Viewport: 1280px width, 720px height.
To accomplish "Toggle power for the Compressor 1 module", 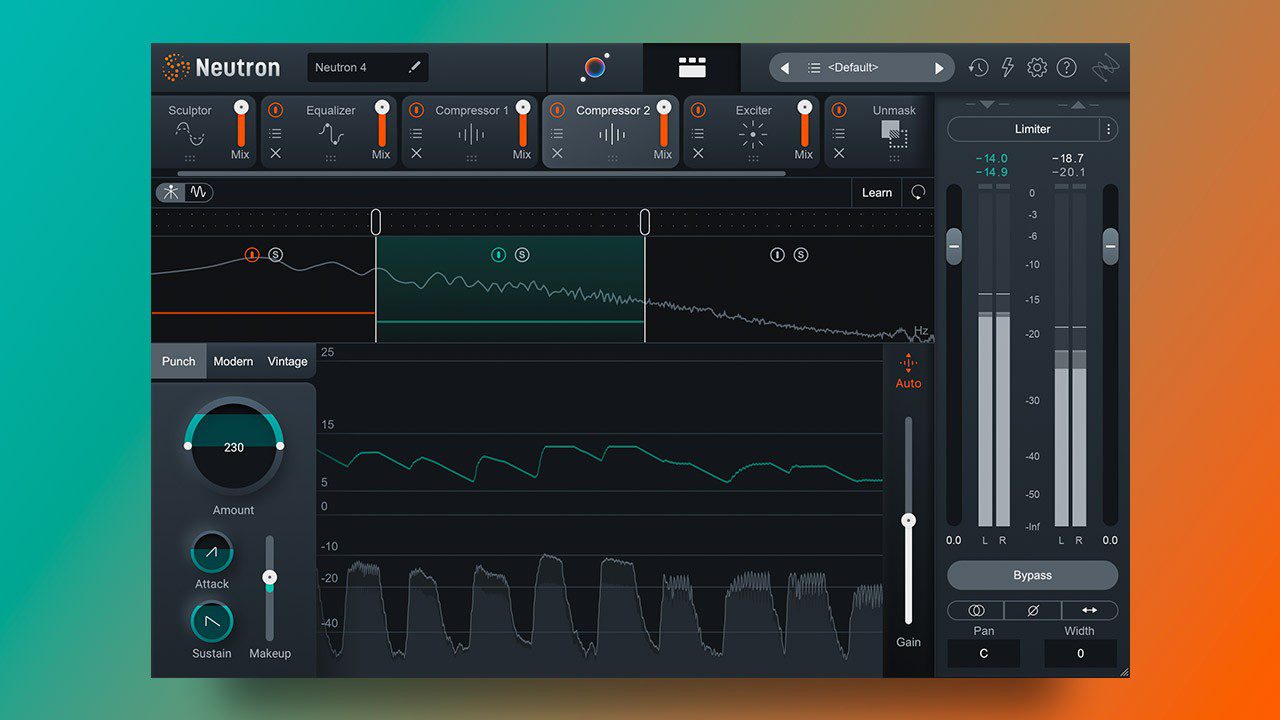I will point(416,110).
